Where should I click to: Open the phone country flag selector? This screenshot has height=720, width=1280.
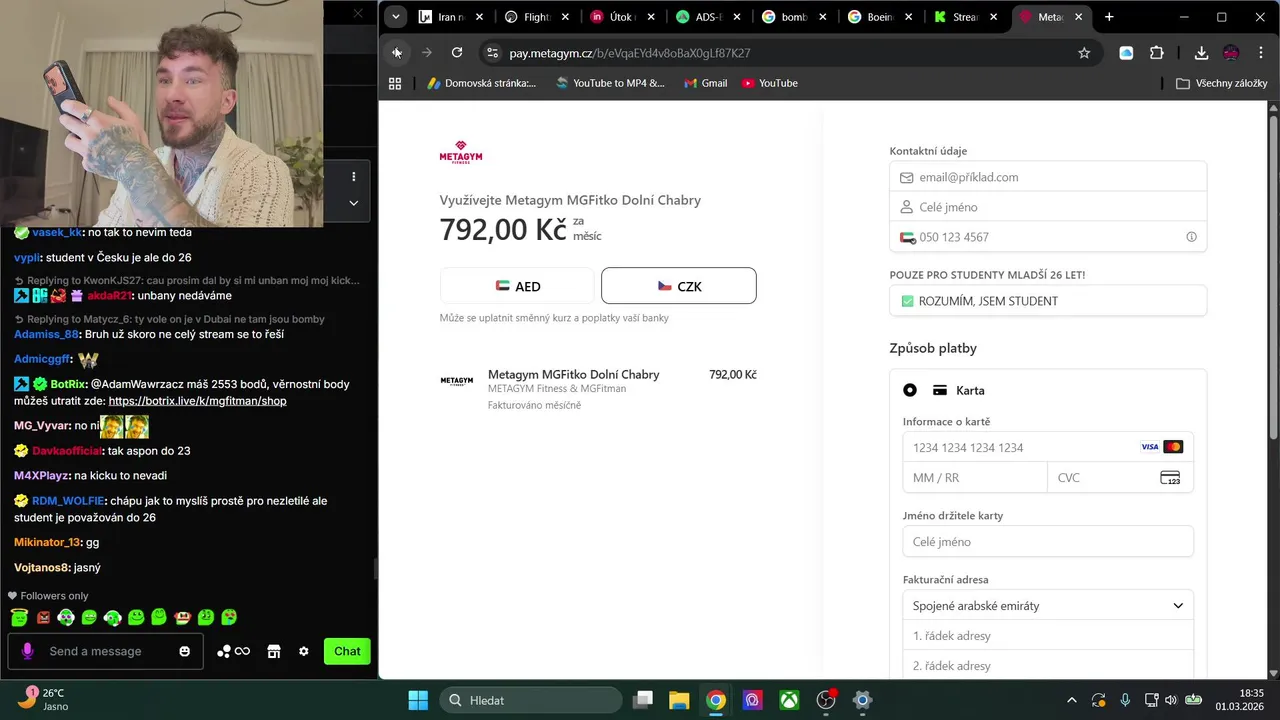[908, 238]
